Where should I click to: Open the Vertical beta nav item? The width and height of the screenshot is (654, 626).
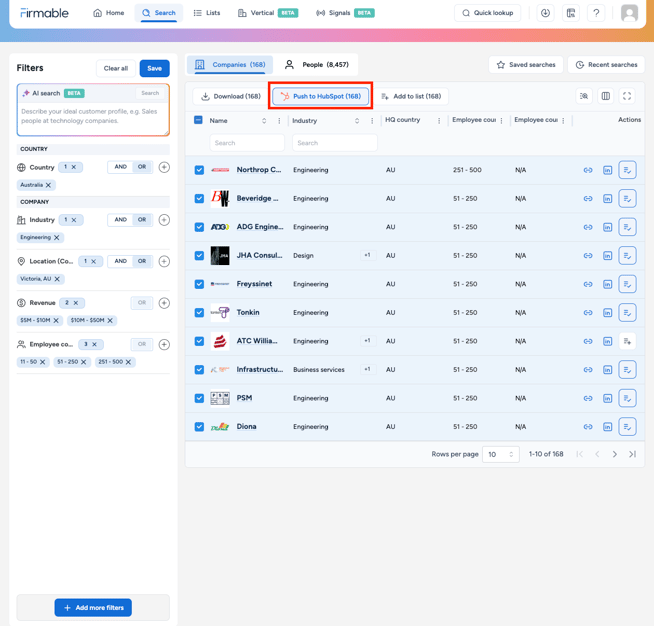coord(268,13)
